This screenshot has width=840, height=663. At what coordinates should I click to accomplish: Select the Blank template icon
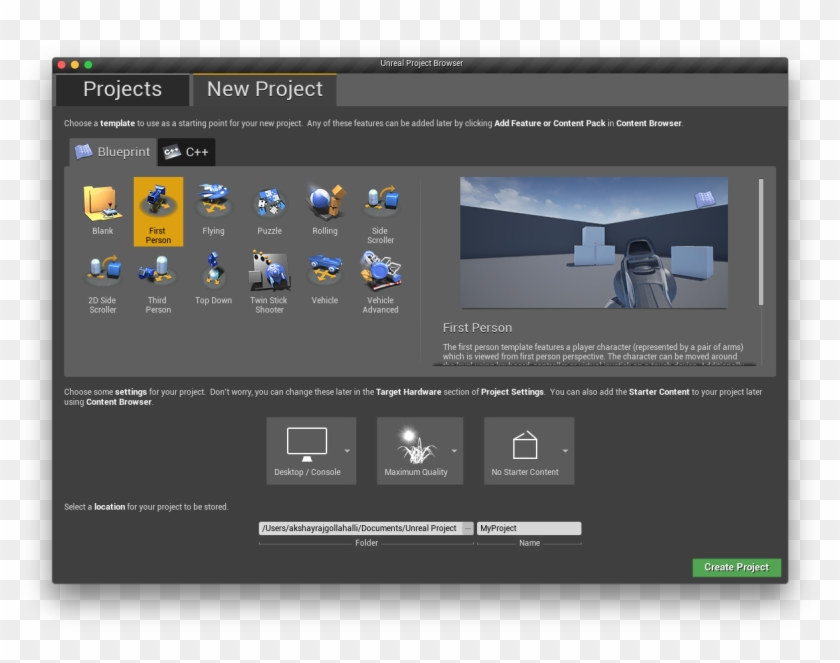pyautogui.click(x=102, y=211)
